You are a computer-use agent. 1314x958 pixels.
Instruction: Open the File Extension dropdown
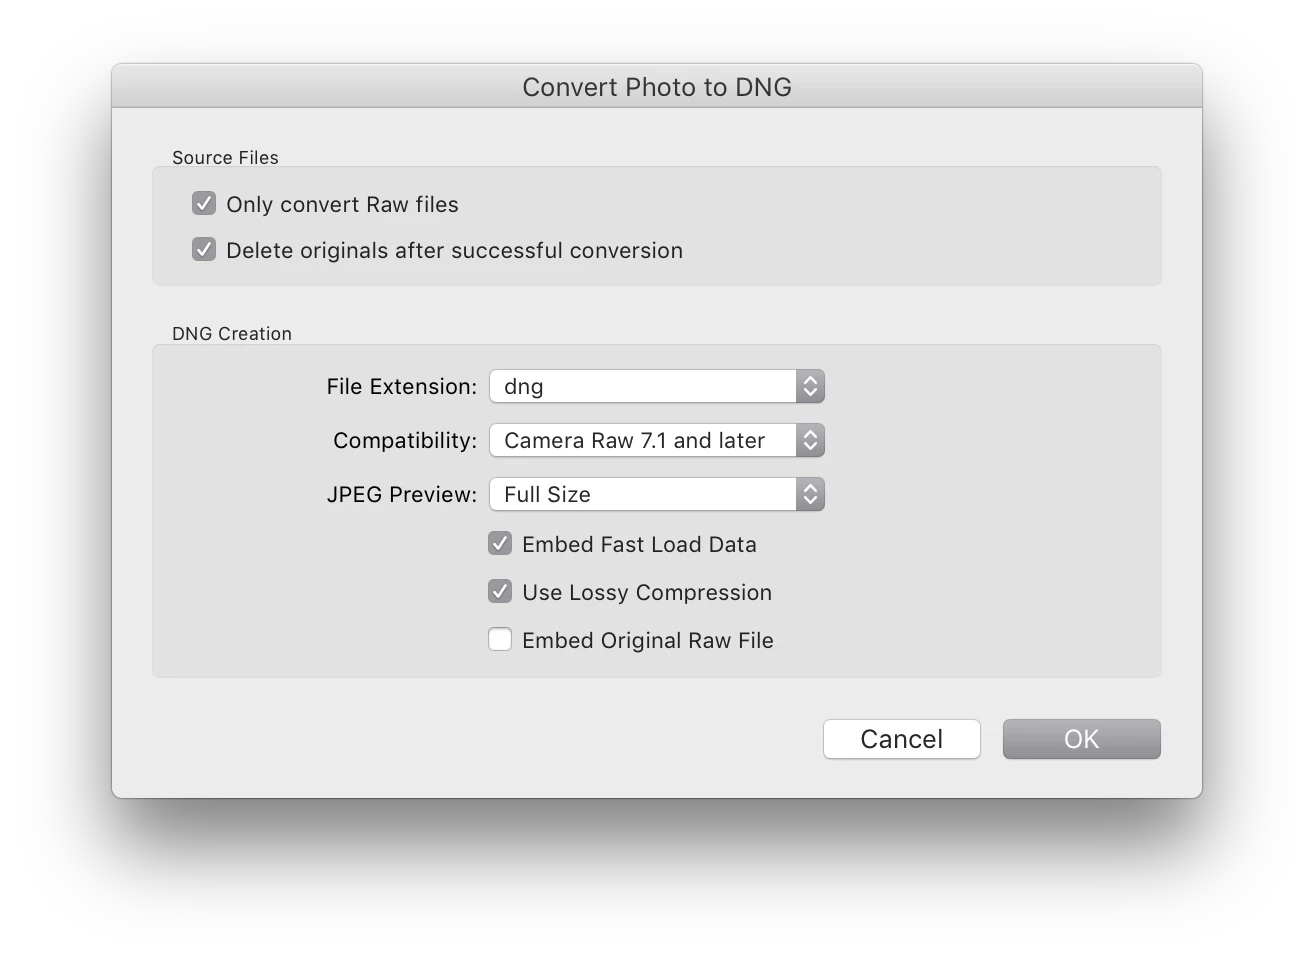(x=656, y=387)
